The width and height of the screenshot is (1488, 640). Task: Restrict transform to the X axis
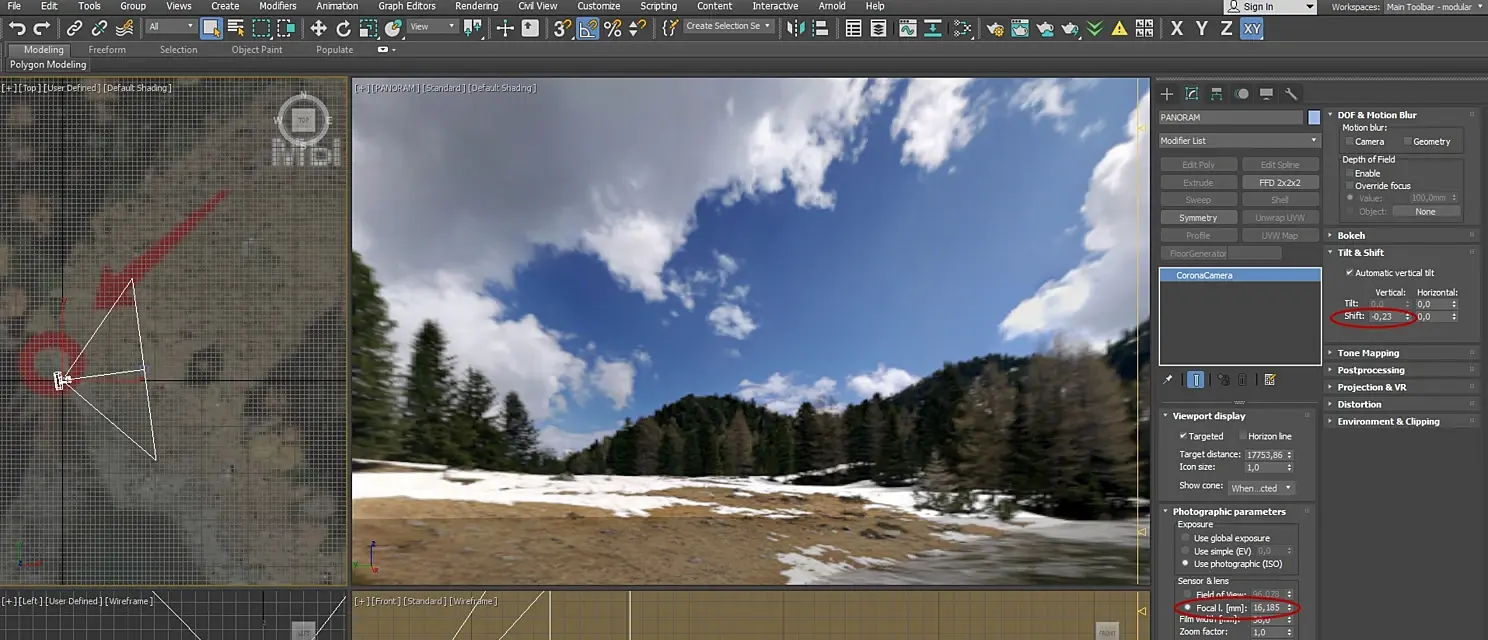[x=1177, y=28]
